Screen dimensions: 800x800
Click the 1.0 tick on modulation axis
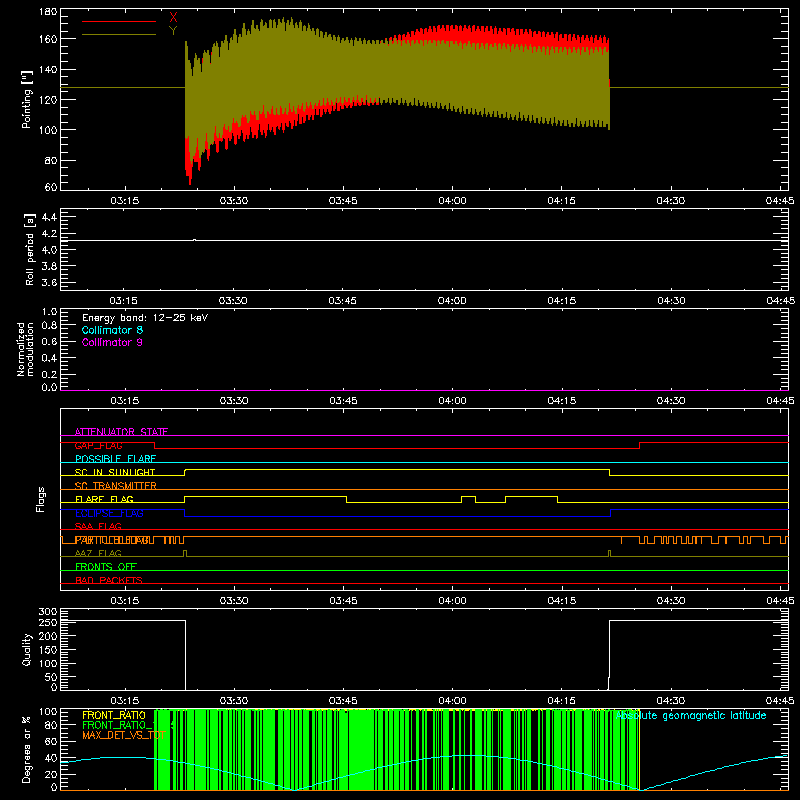pyautogui.click(x=49, y=312)
